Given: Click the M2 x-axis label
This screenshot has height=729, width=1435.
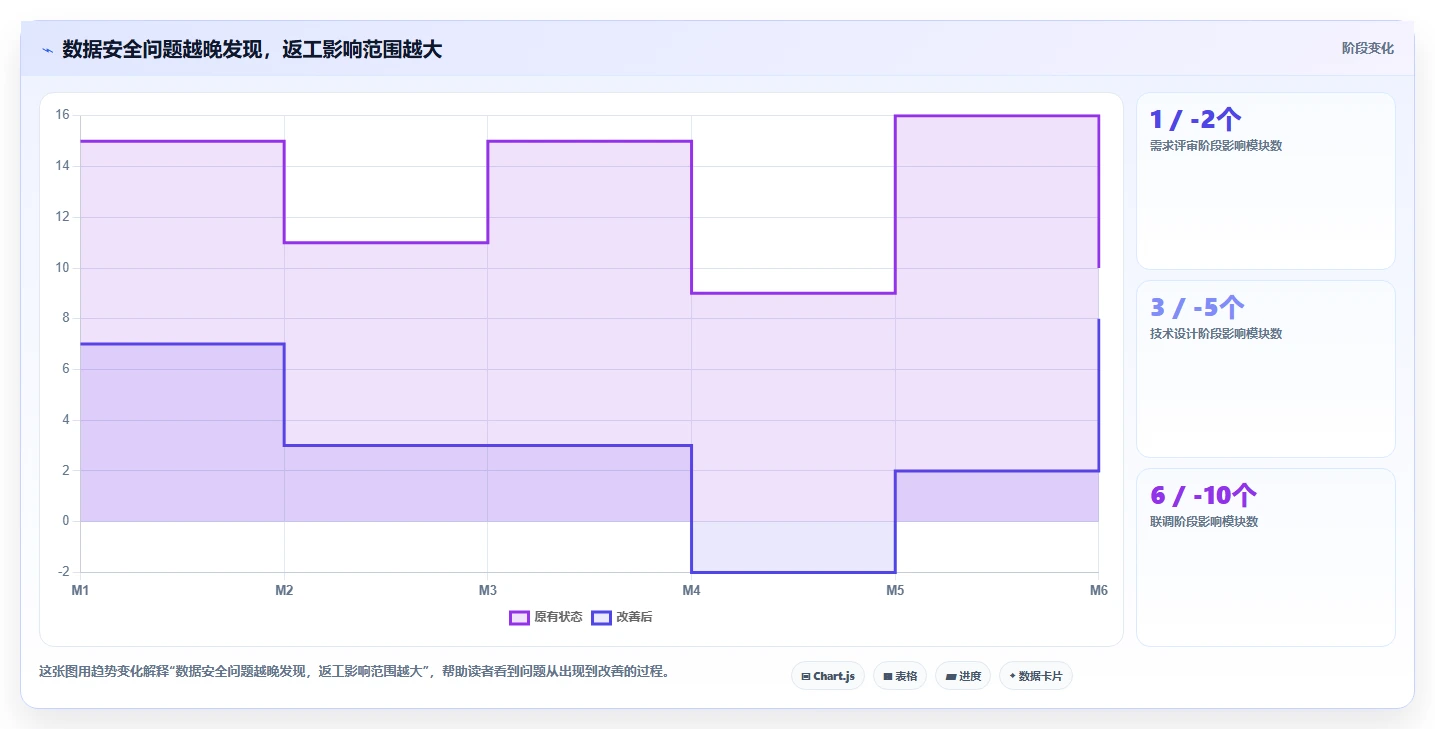Looking at the screenshot, I should pos(284,590).
